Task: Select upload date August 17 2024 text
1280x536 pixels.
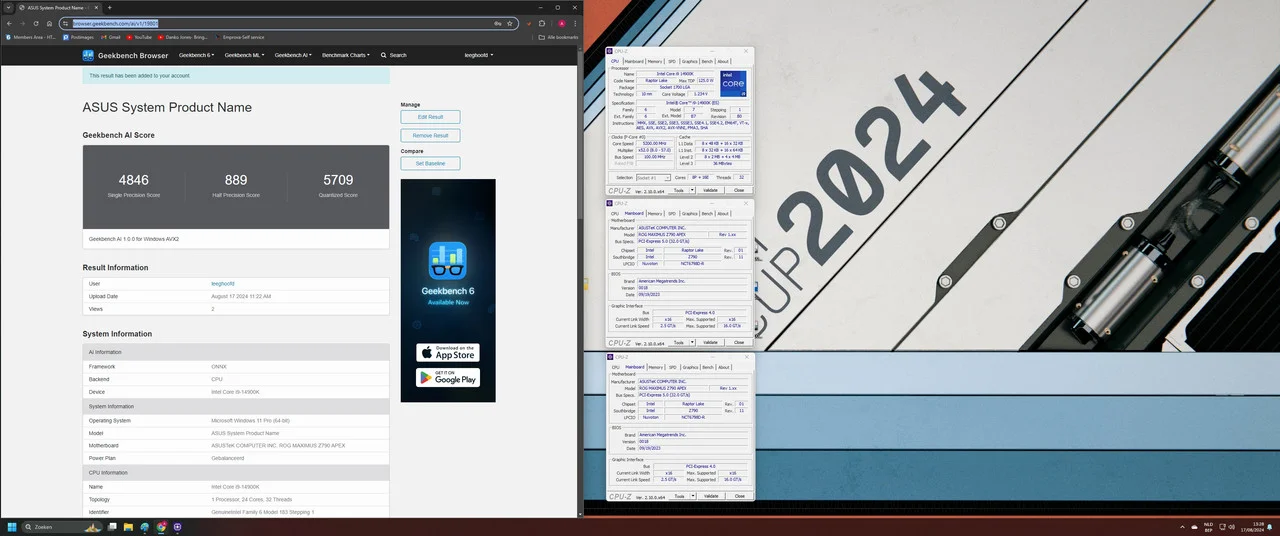Action: (x=241, y=296)
